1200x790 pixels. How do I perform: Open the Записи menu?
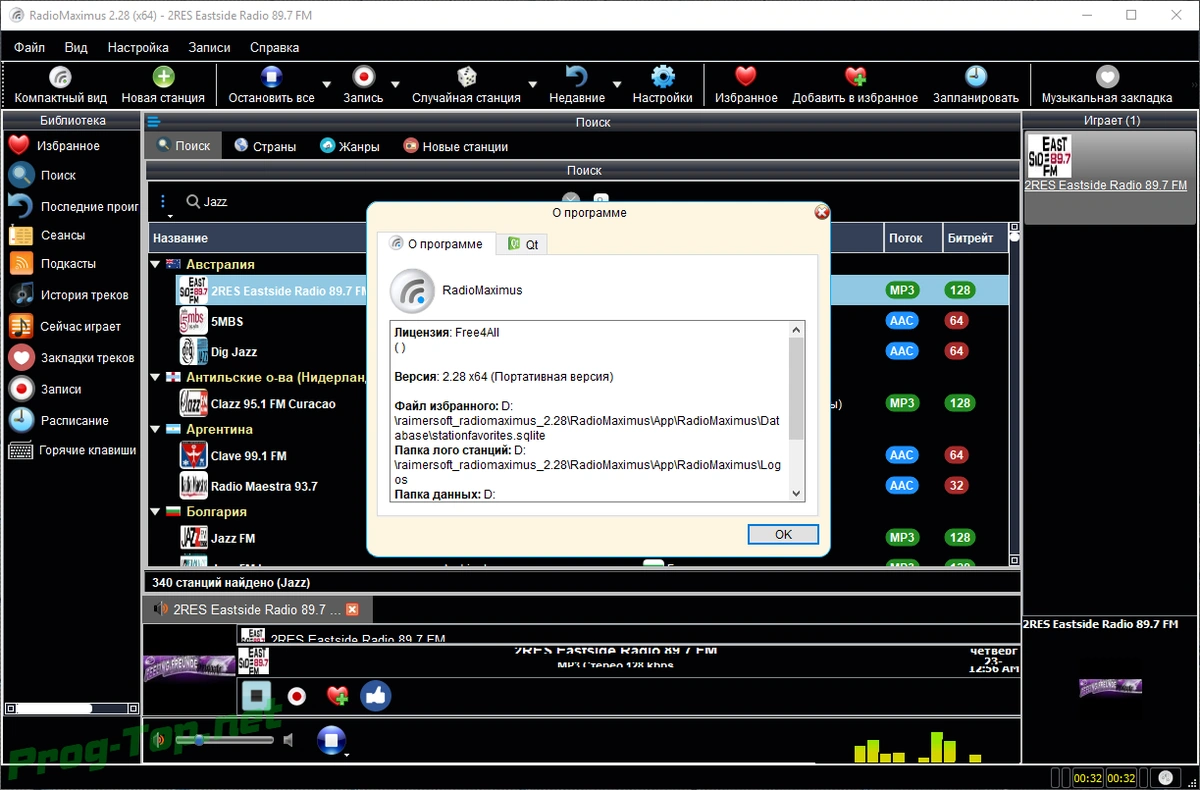tap(209, 47)
